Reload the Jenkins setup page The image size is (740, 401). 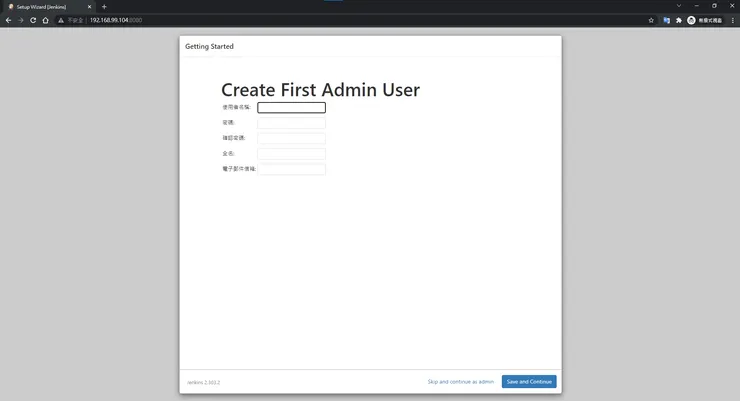coord(33,20)
